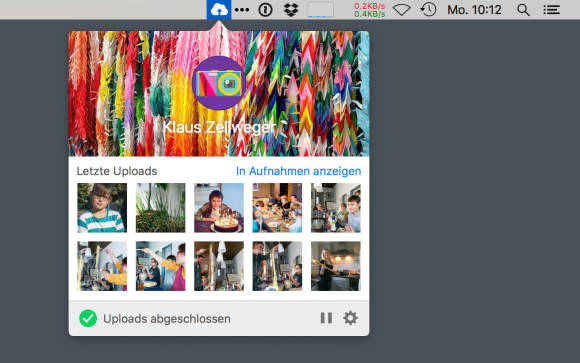Open the woman in kitchen photo thumbnail
Image resolution: width=580 pixels, height=363 pixels.
coord(336,266)
